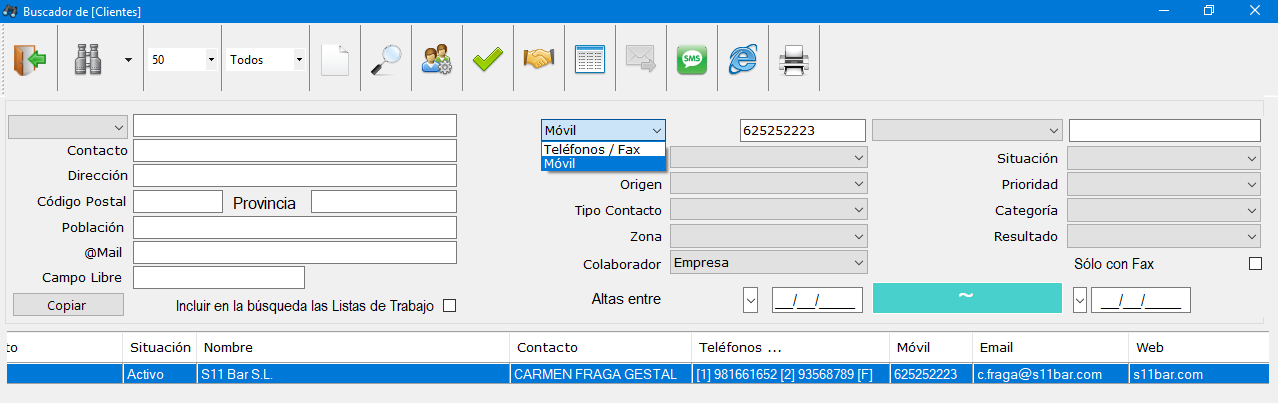Image resolution: width=1278 pixels, height=403 pixels.
Task: Sort by the Contacto column header
Action: [599, 347]
